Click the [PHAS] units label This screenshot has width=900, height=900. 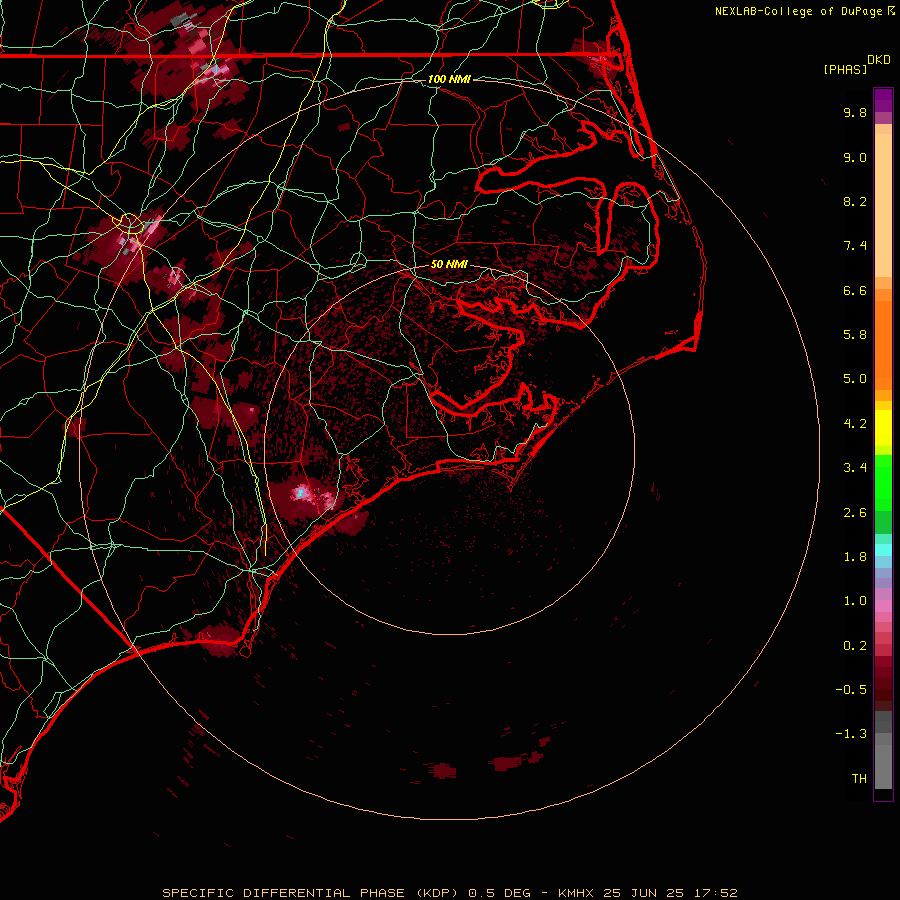point(845,69)
